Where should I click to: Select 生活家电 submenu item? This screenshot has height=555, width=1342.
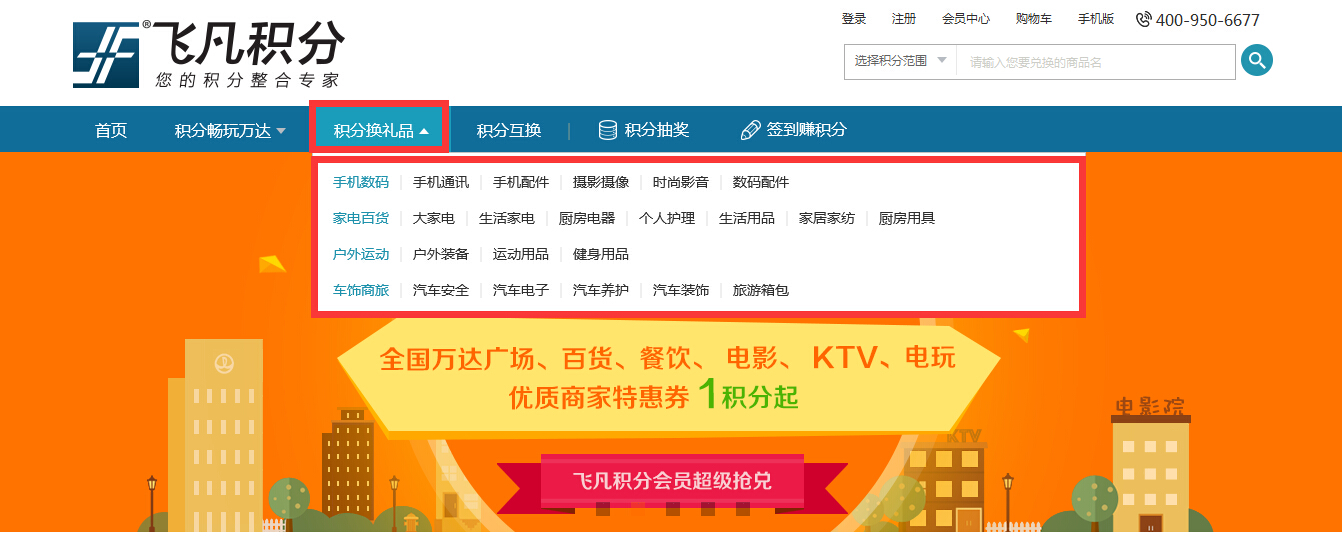click(507, 218)
